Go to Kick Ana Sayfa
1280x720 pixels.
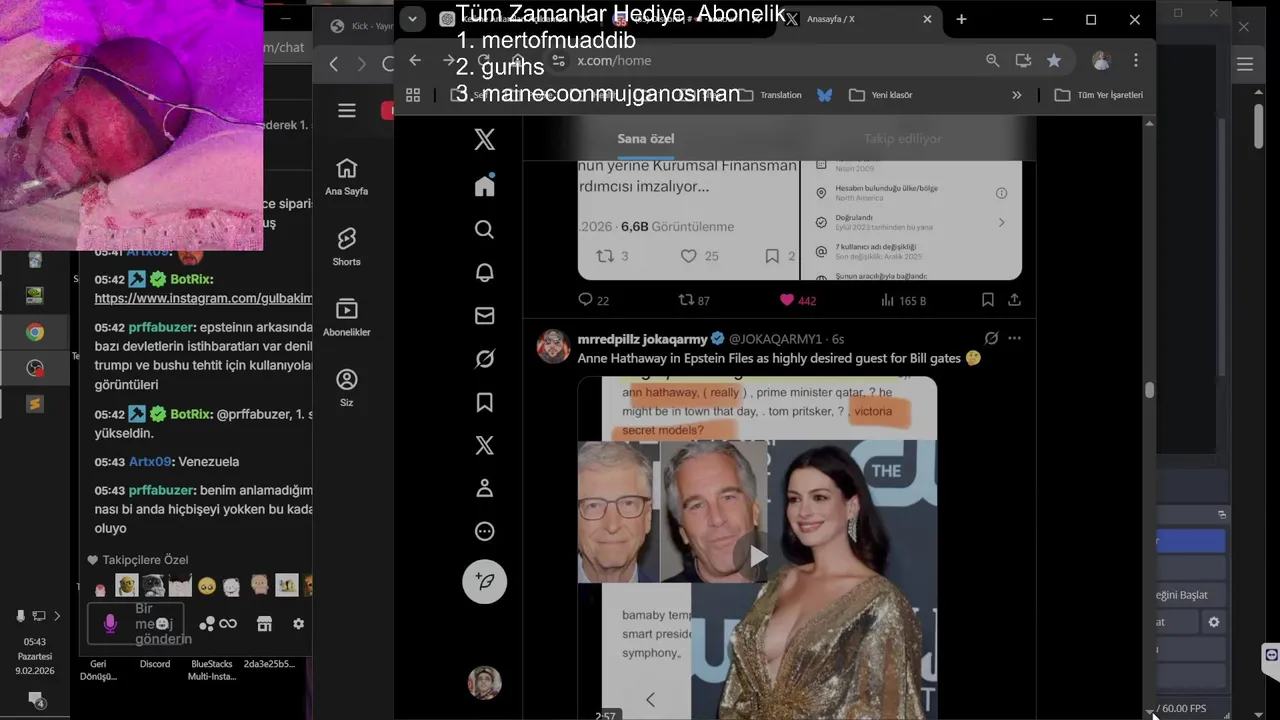pyautogui.click(x=347, y=176)
